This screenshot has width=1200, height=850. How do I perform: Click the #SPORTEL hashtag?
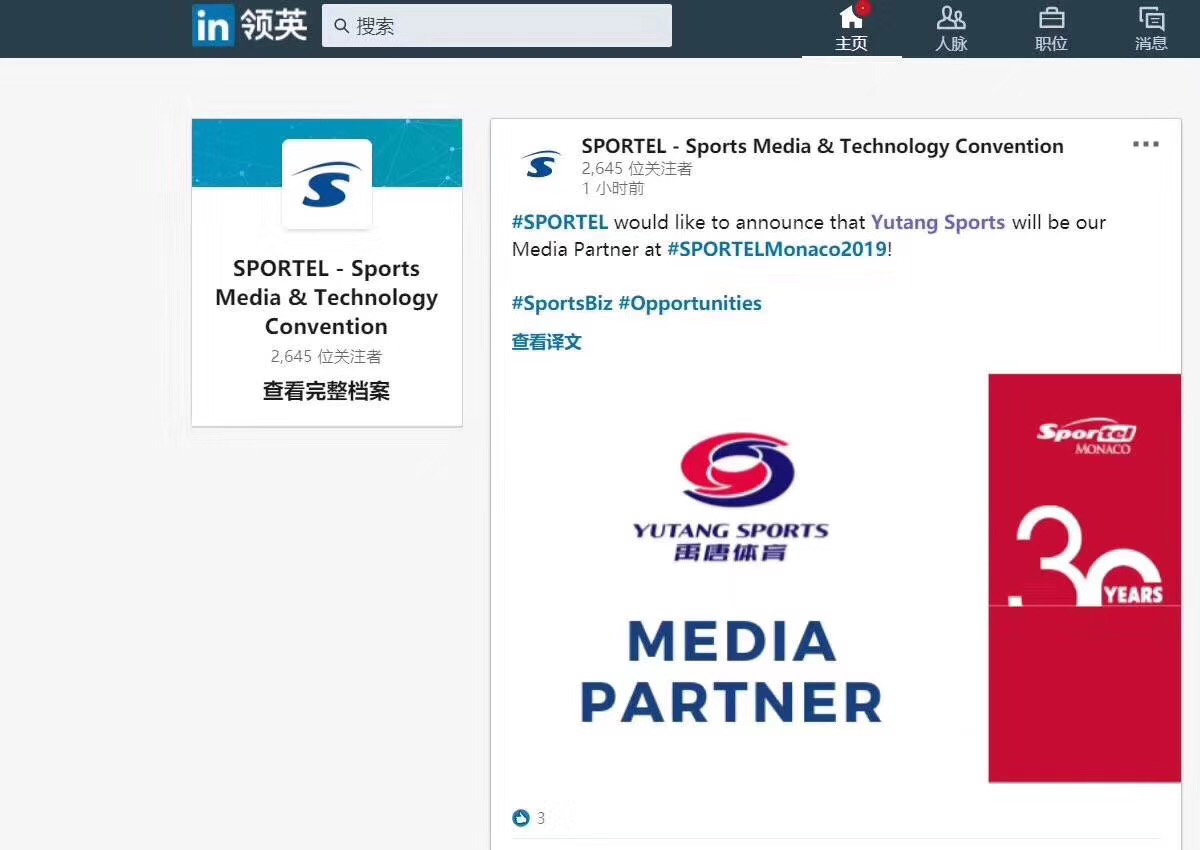560,222
